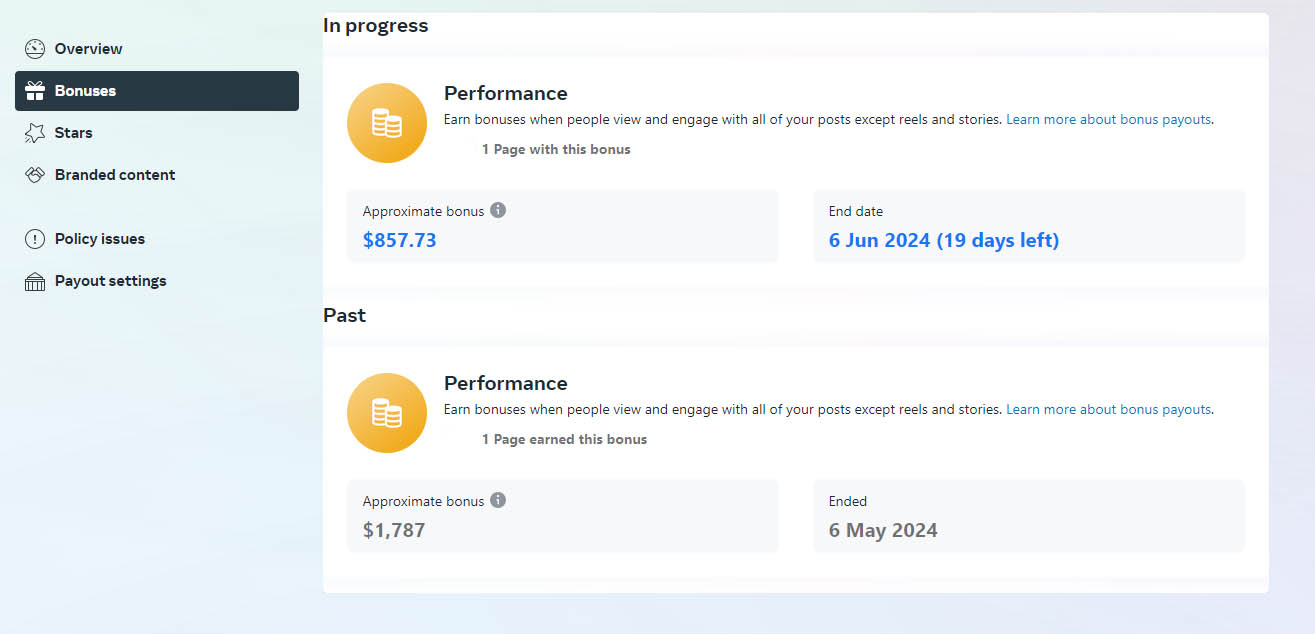Viewport: 1315px width, 634px height.
Task: Open Learn more link under In progress
Action: click(1108, 119)
